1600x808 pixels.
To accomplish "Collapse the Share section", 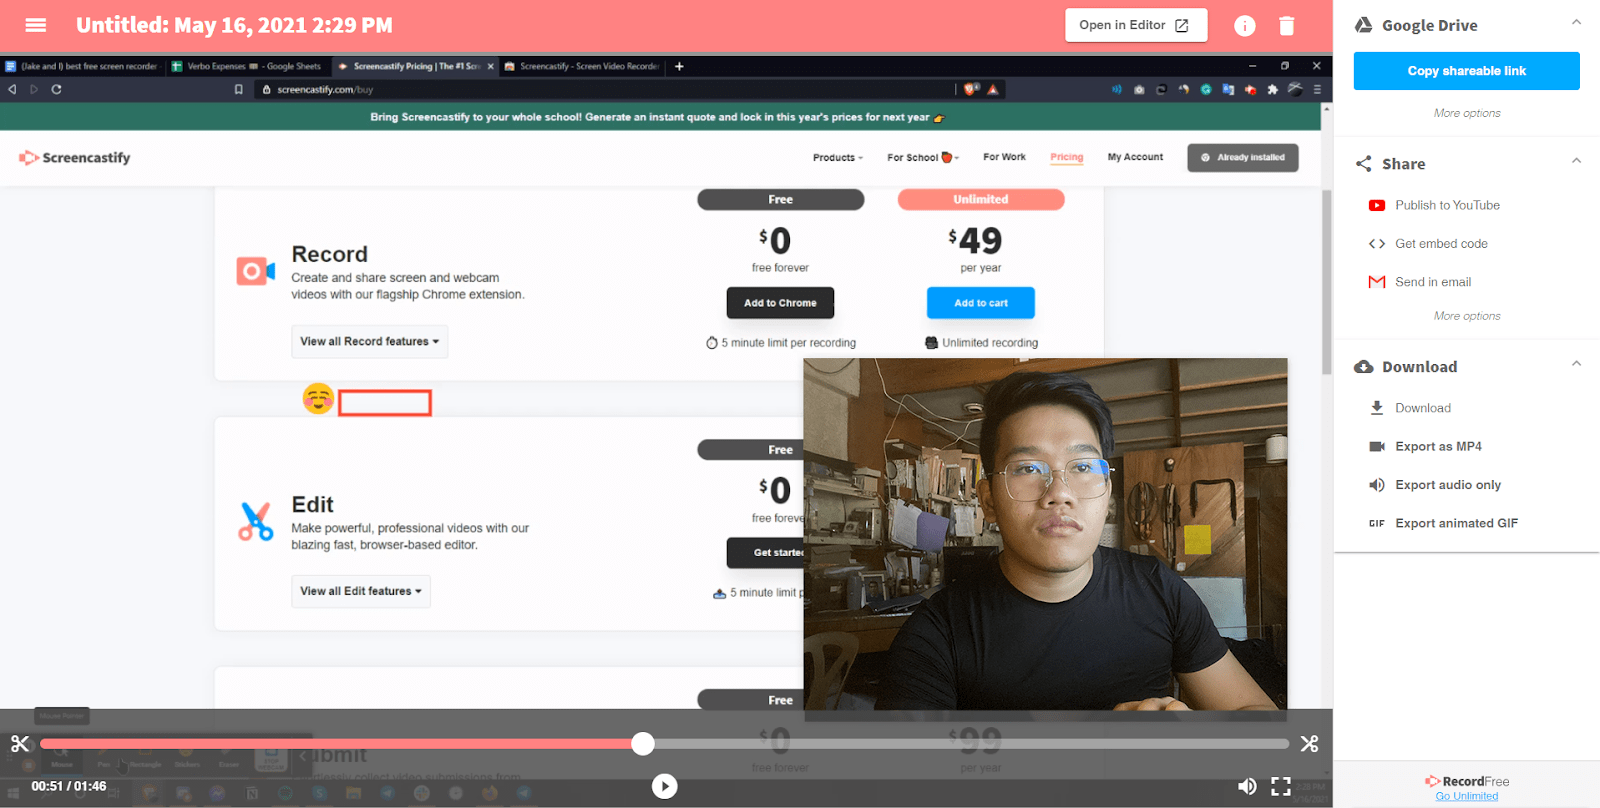I will click(x=1576, y=161).
